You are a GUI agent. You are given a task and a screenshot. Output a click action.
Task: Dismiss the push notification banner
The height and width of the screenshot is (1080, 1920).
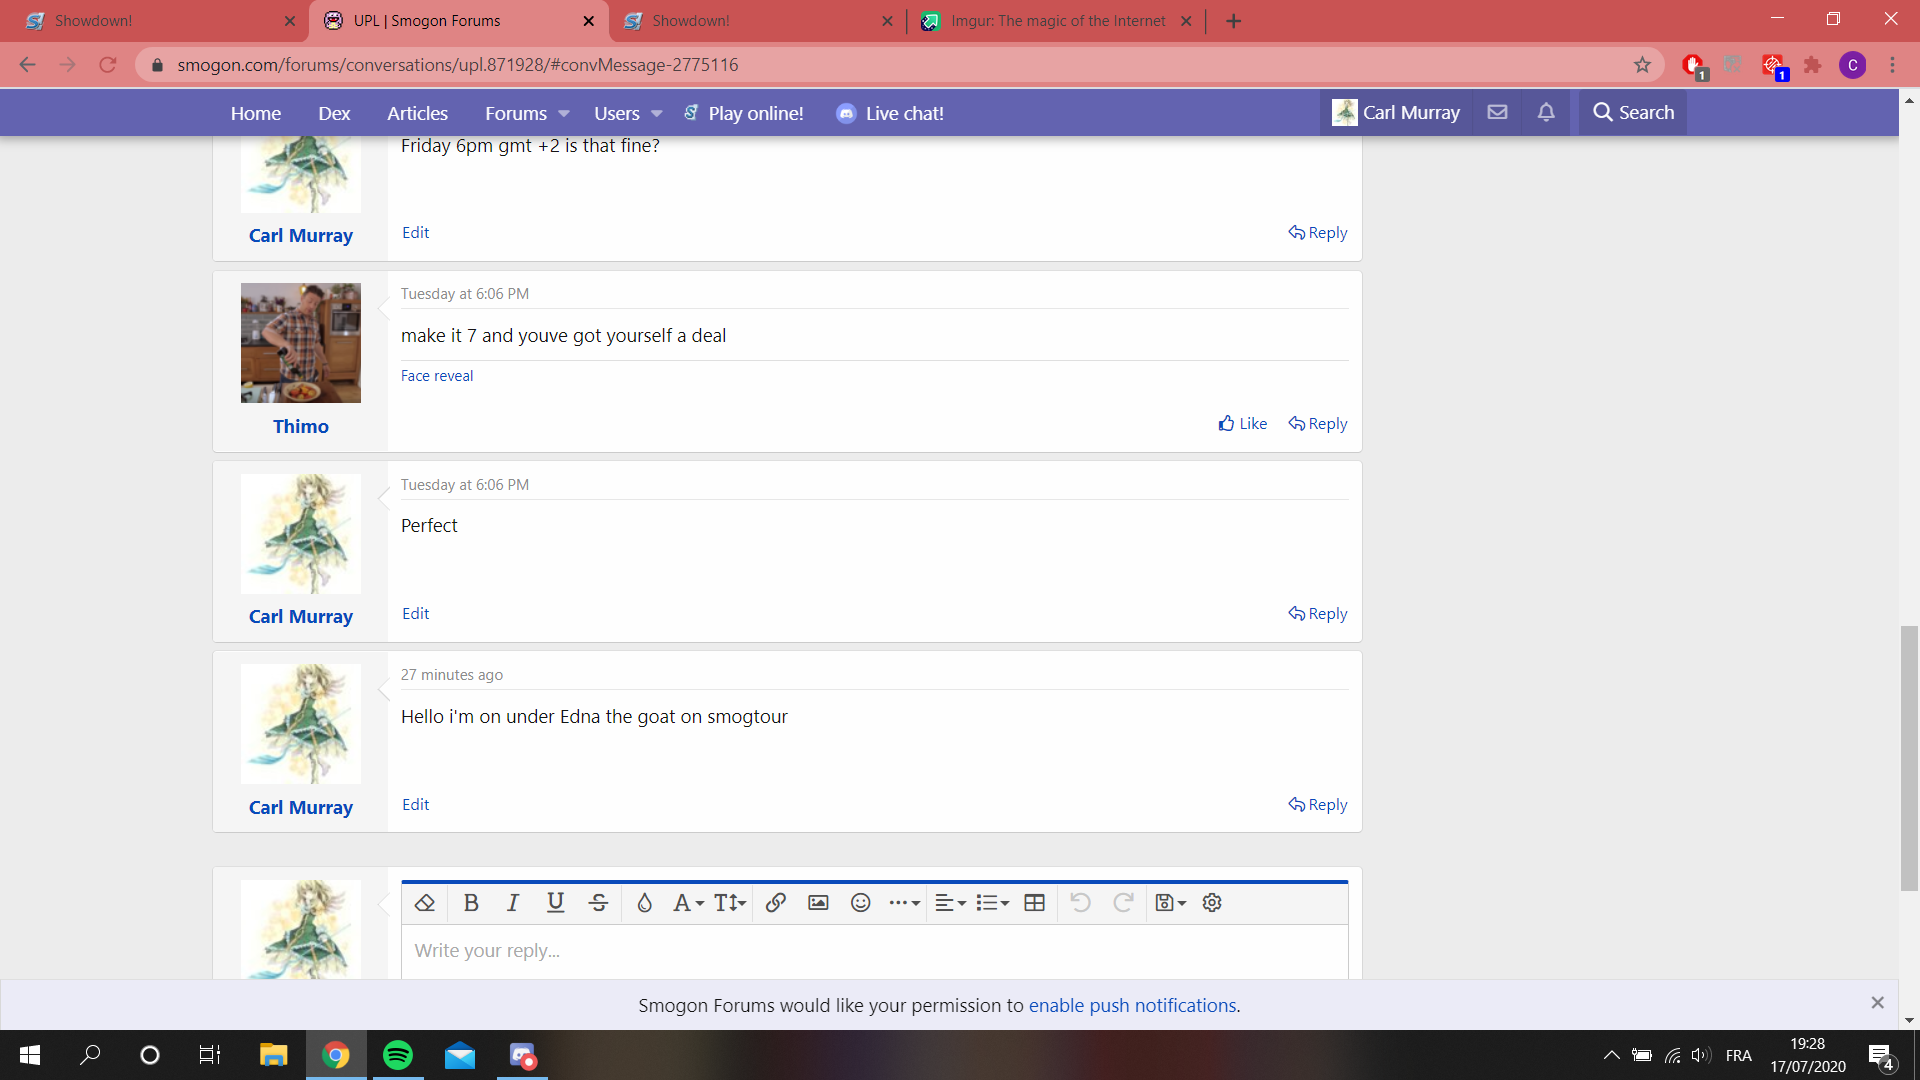[1877, 1002]
